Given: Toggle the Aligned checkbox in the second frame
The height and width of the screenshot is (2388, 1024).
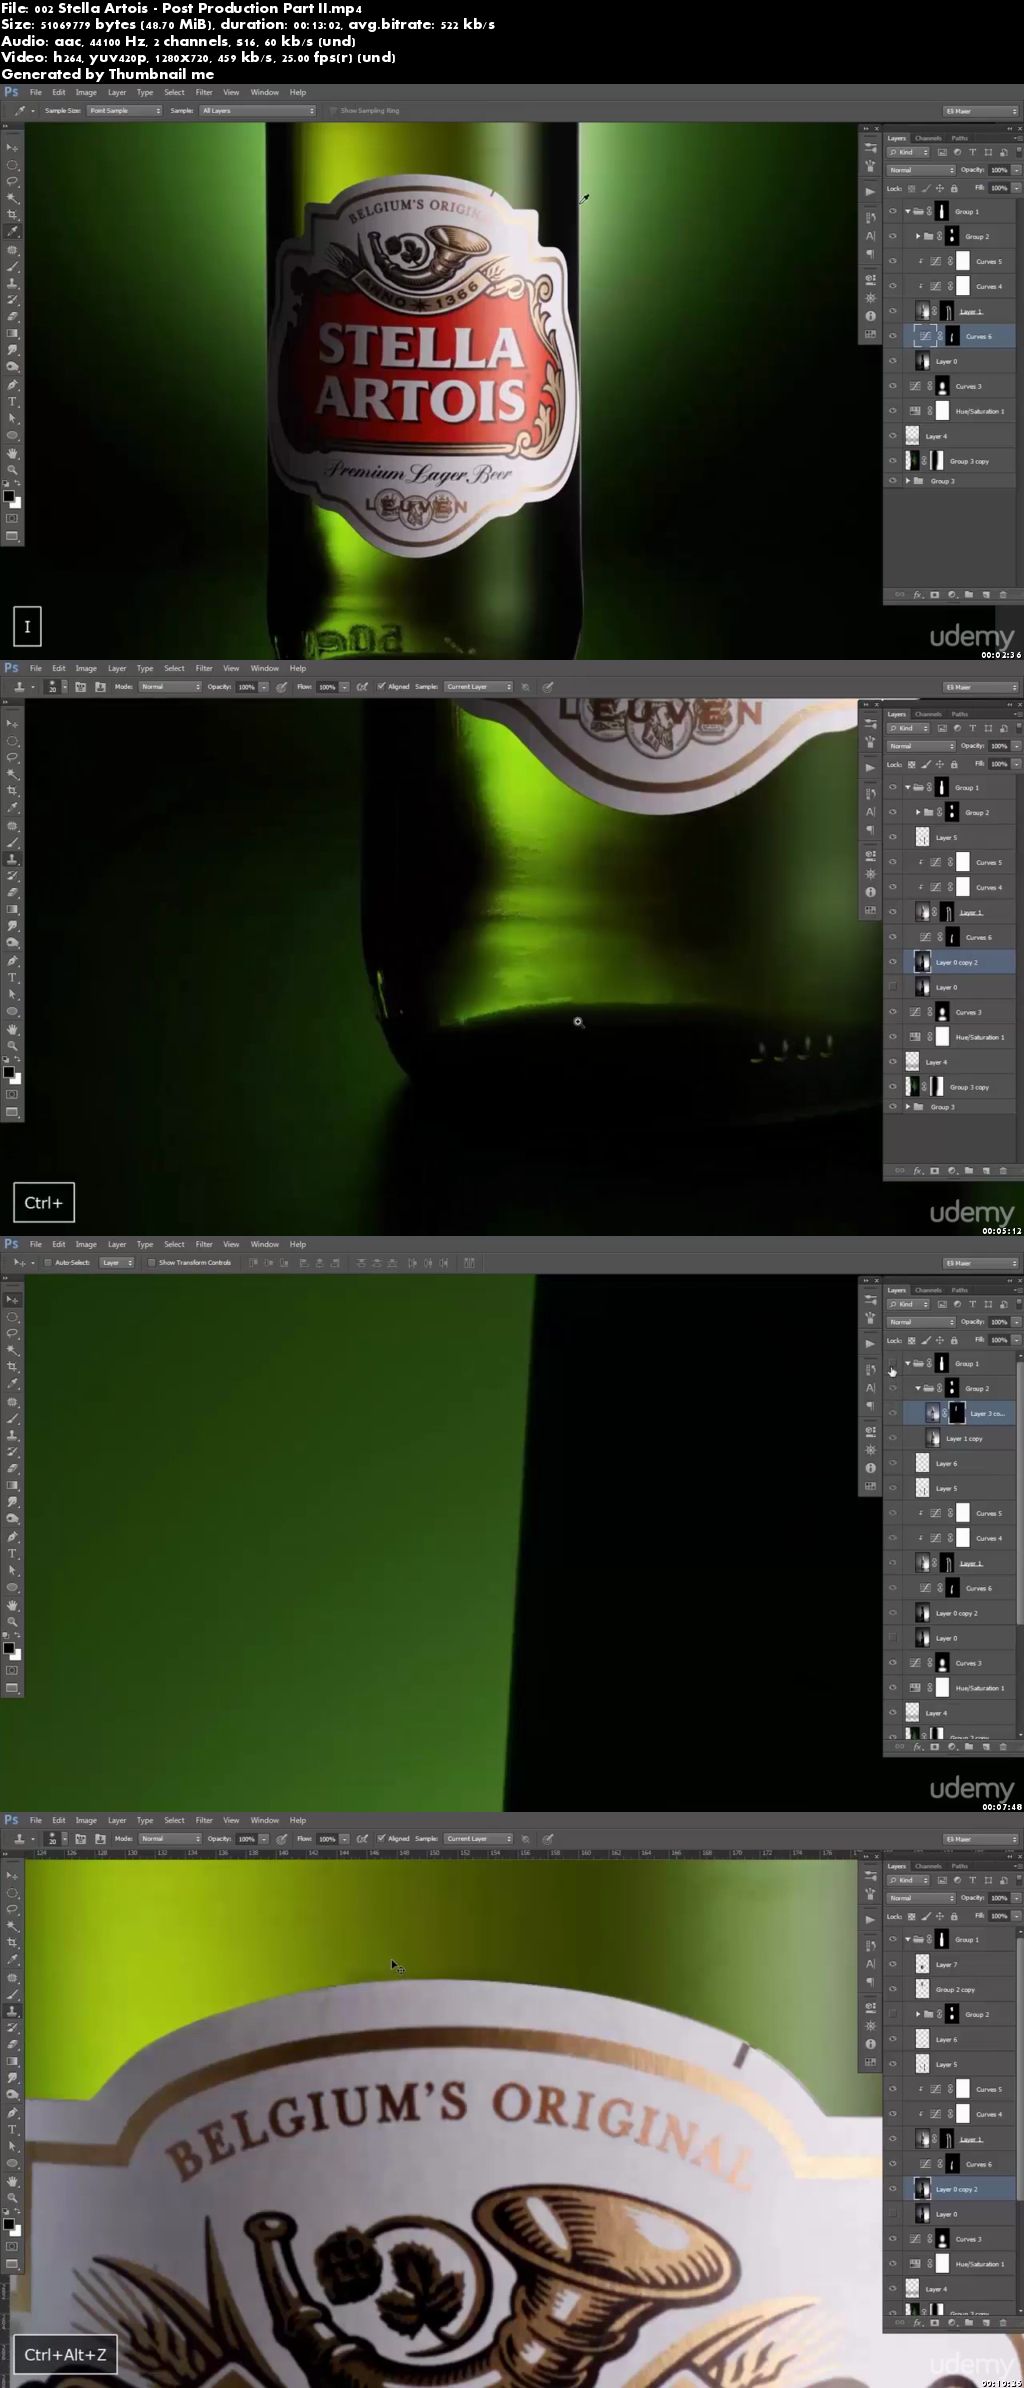Looking at the screenshot, I should pyautogui.click(x=381, y=687).
